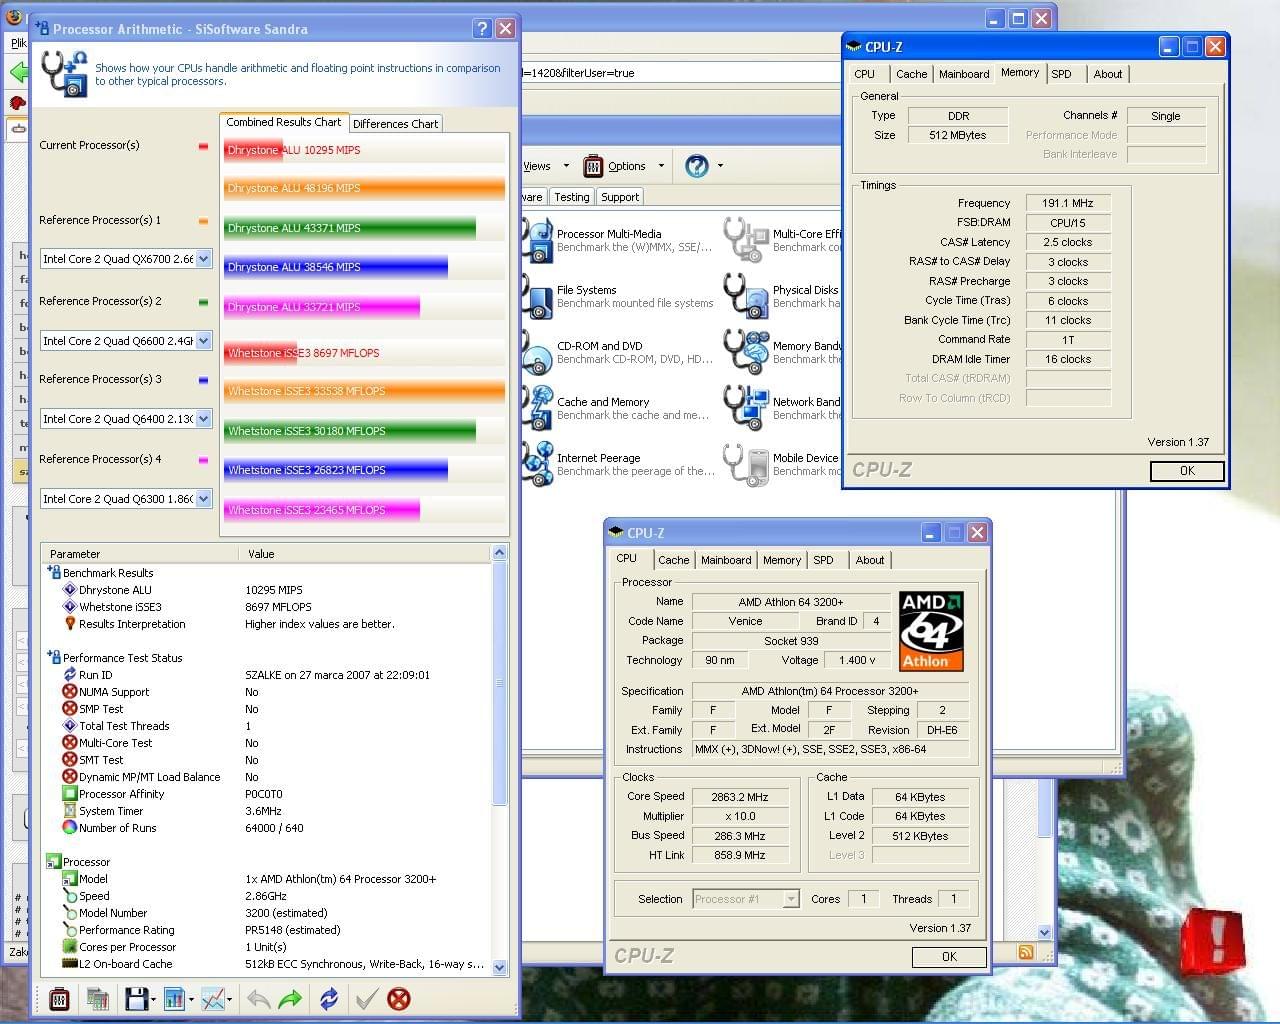This screenshot has height=1024, width=1280.
Task: Click the blue help question mark icon
Action: click(x=696, y=166)
